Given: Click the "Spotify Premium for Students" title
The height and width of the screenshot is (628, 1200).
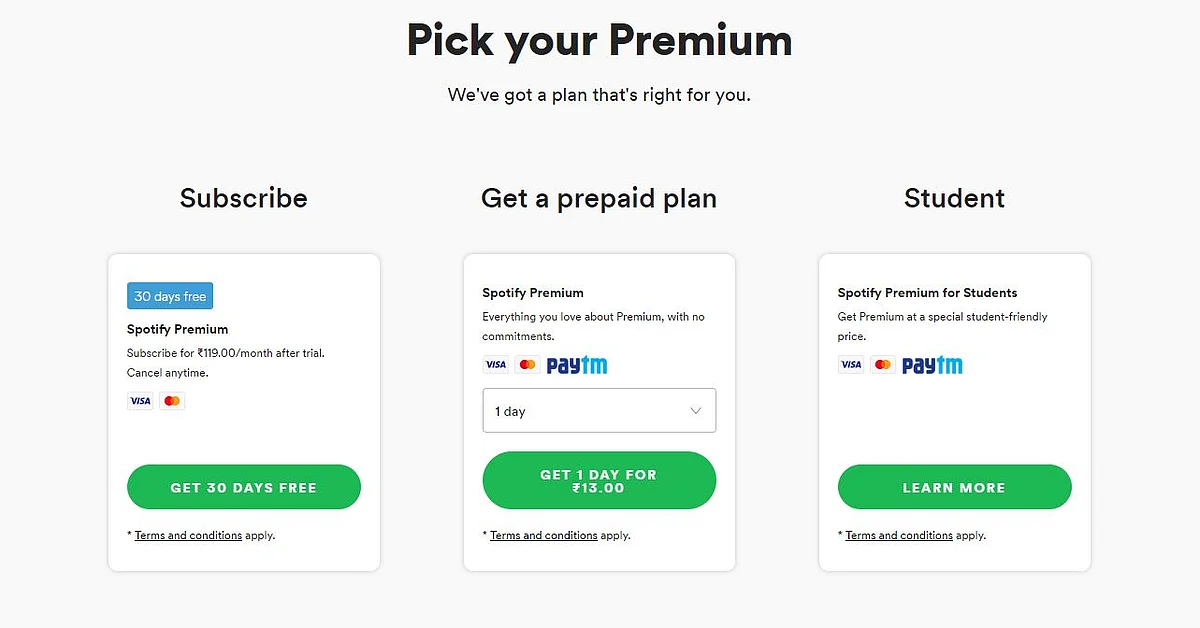Looking at the screenshot, I should click(x=927, y=293).
